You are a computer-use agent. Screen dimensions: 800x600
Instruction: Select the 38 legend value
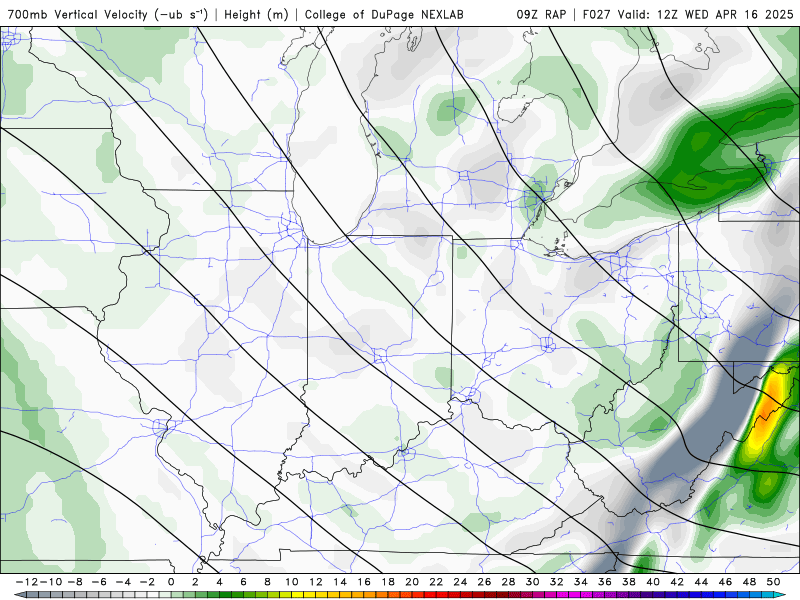629,582
